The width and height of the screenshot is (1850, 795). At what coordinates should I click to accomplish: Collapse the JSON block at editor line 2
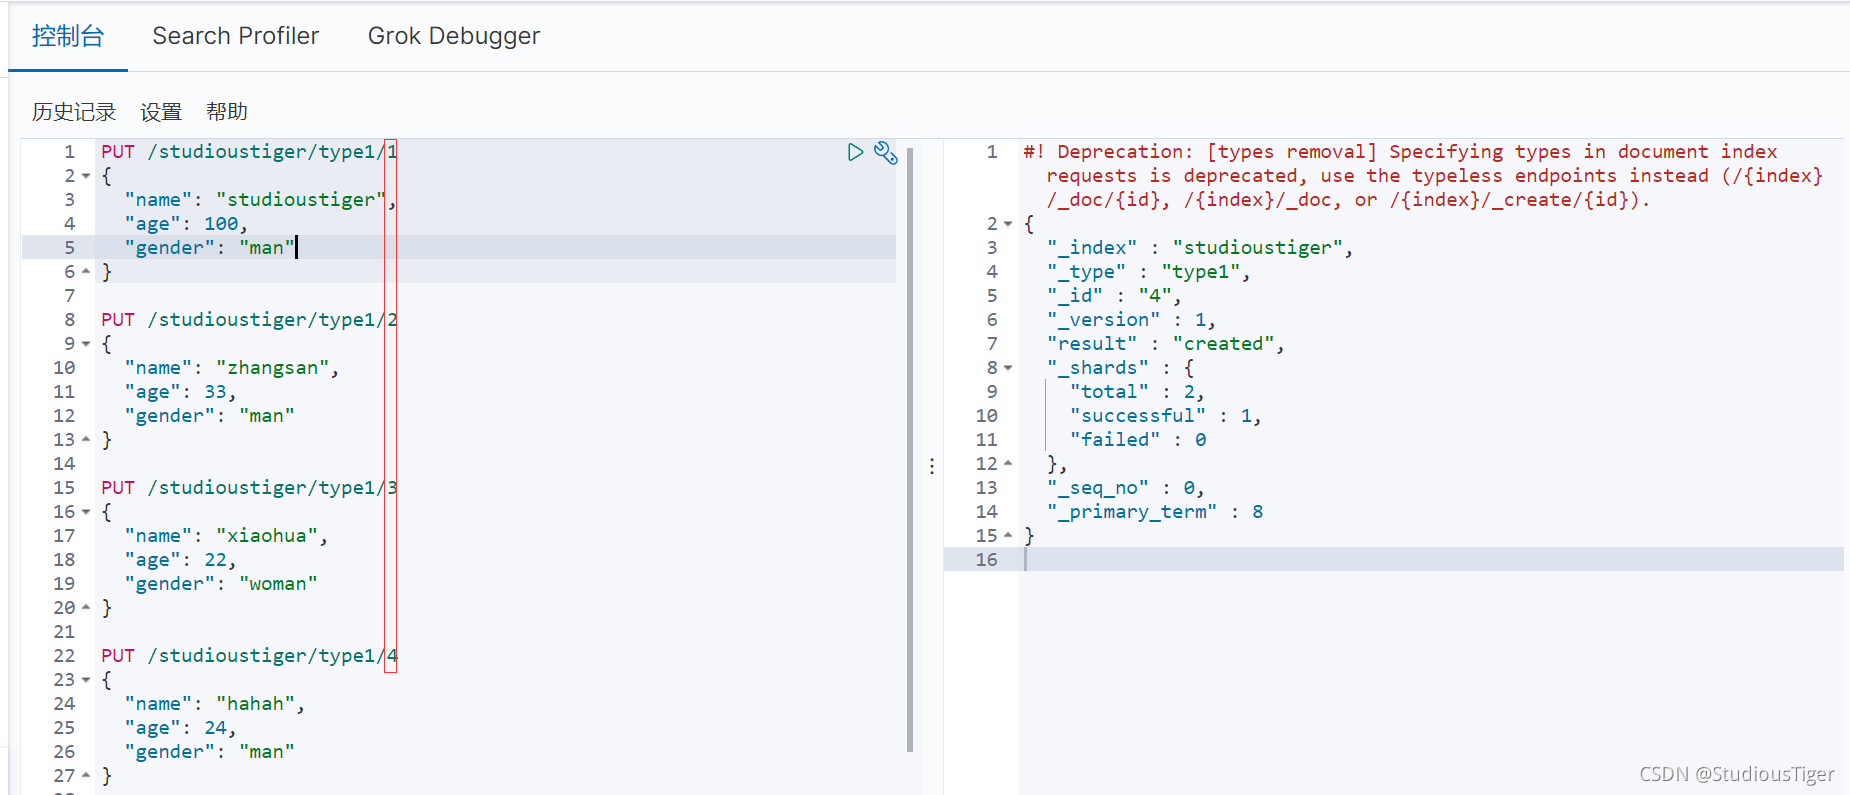(86, 176)
